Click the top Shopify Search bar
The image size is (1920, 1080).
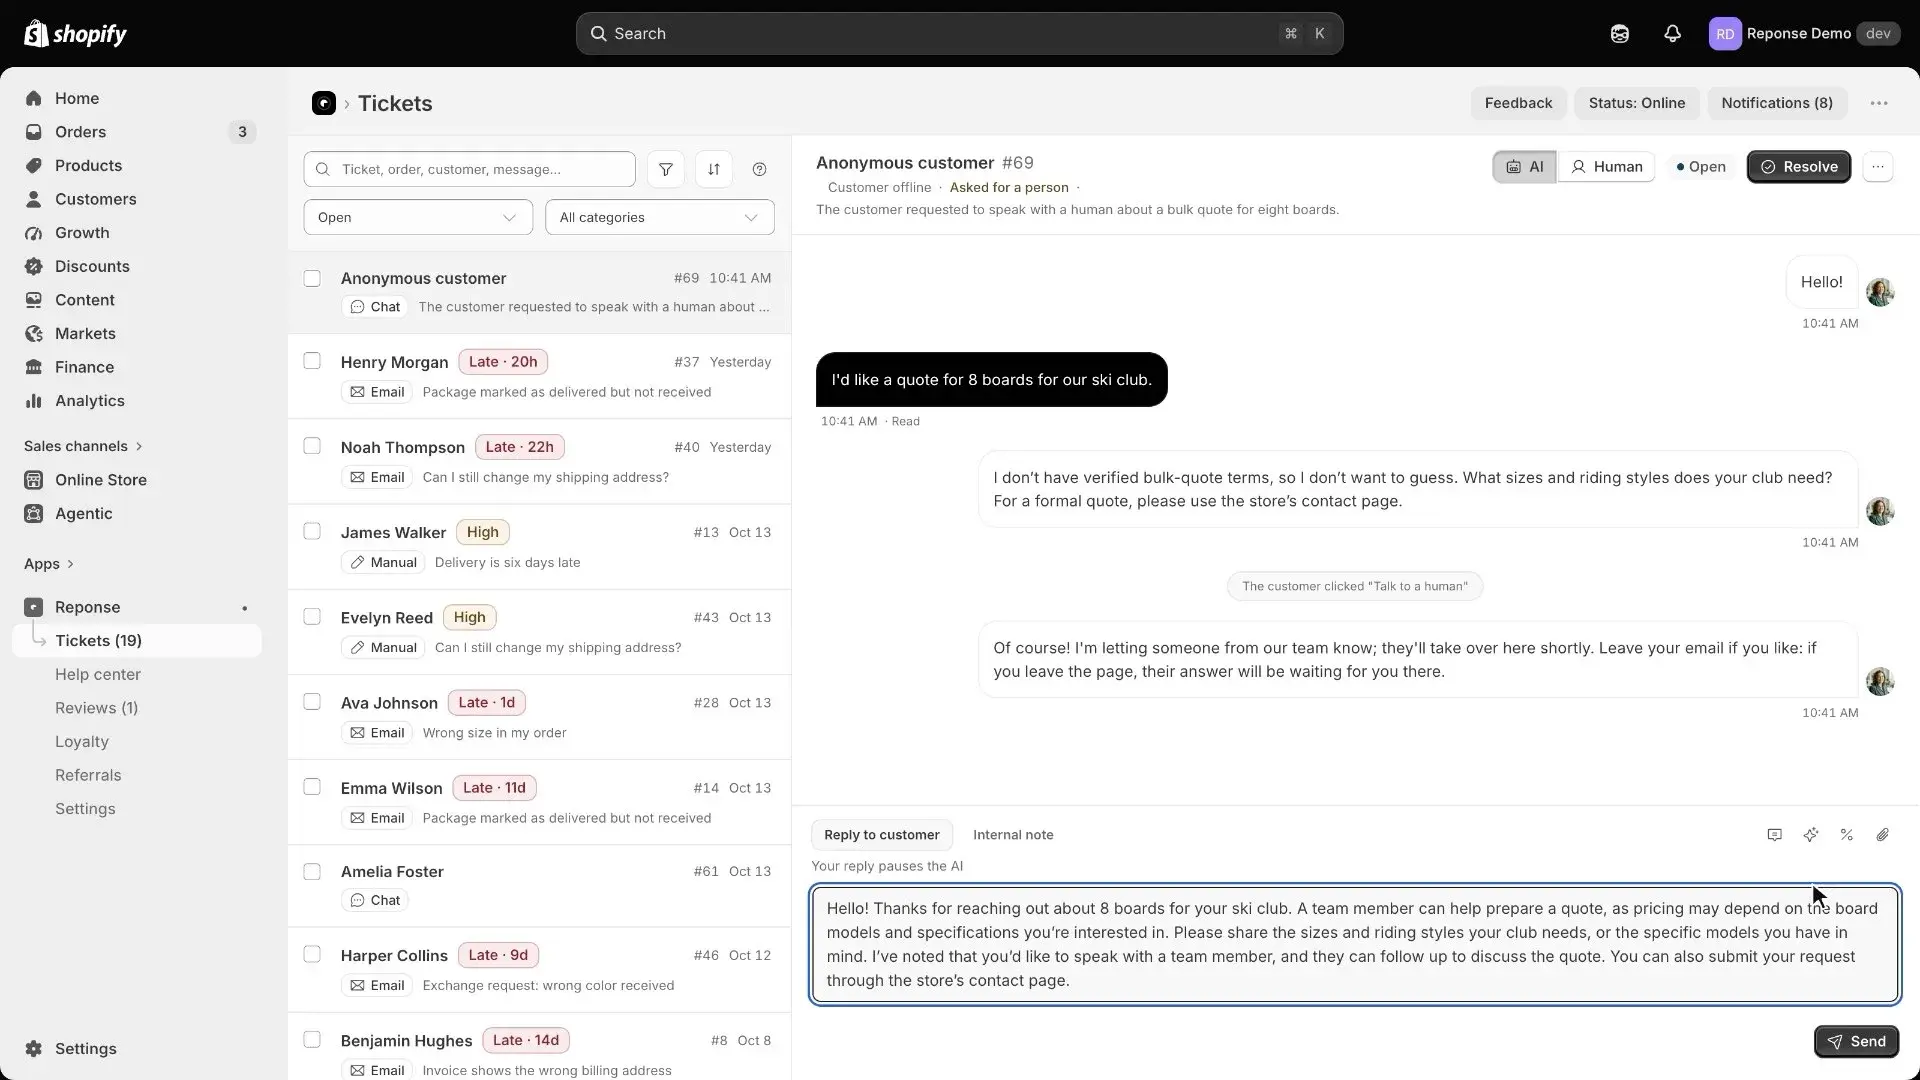959,34
